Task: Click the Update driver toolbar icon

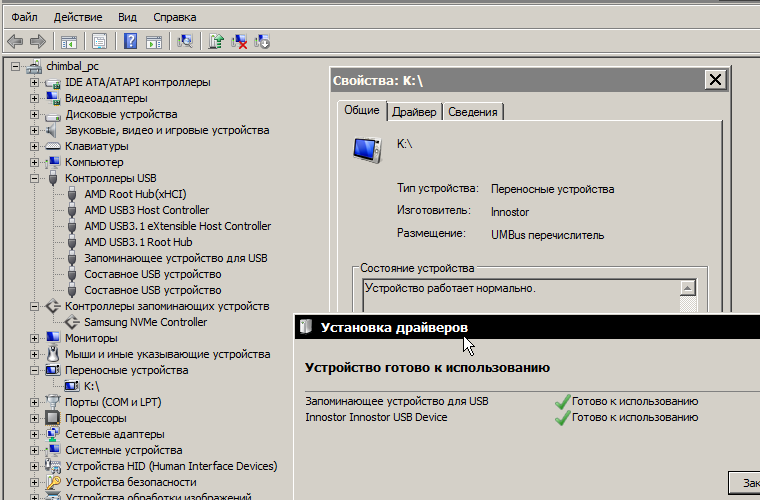Action: (x=216, y=41)
